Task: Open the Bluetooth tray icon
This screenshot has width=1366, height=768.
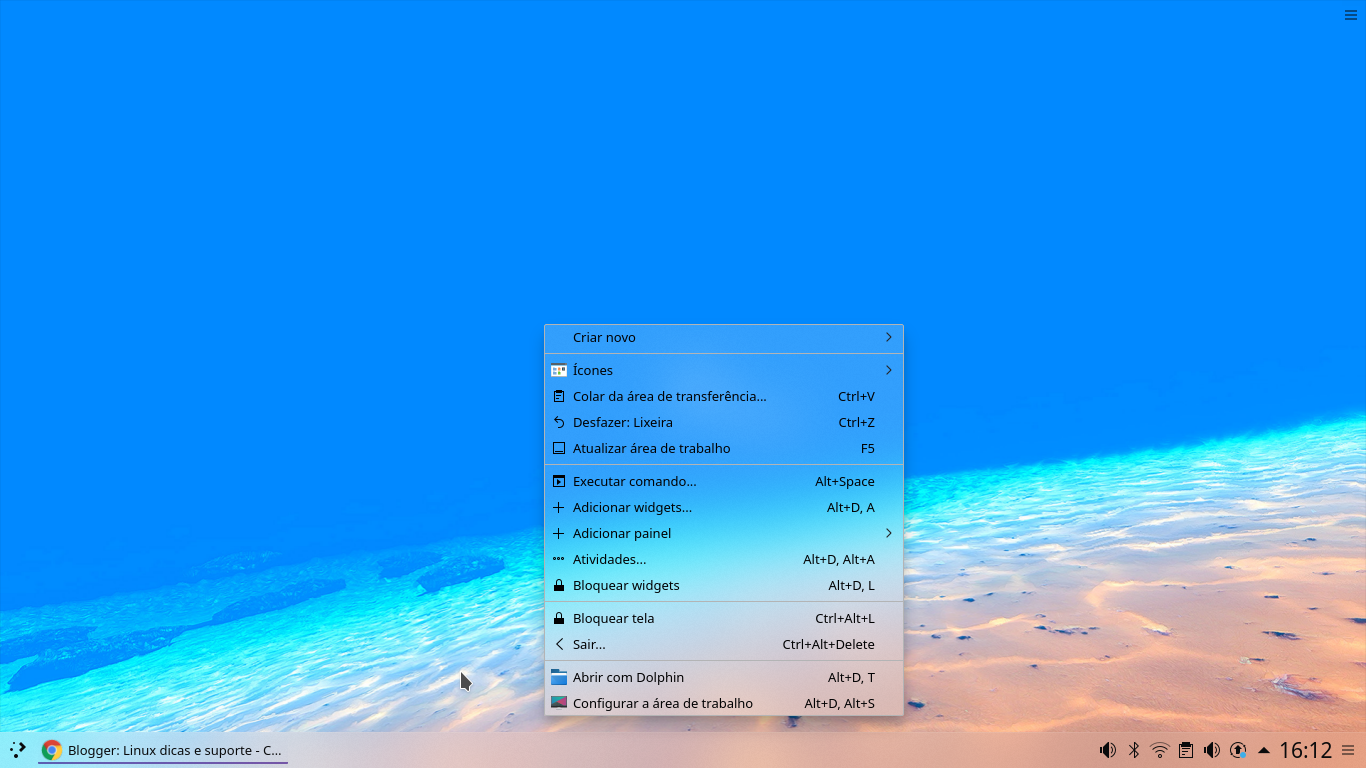Action: [1133, 750]
